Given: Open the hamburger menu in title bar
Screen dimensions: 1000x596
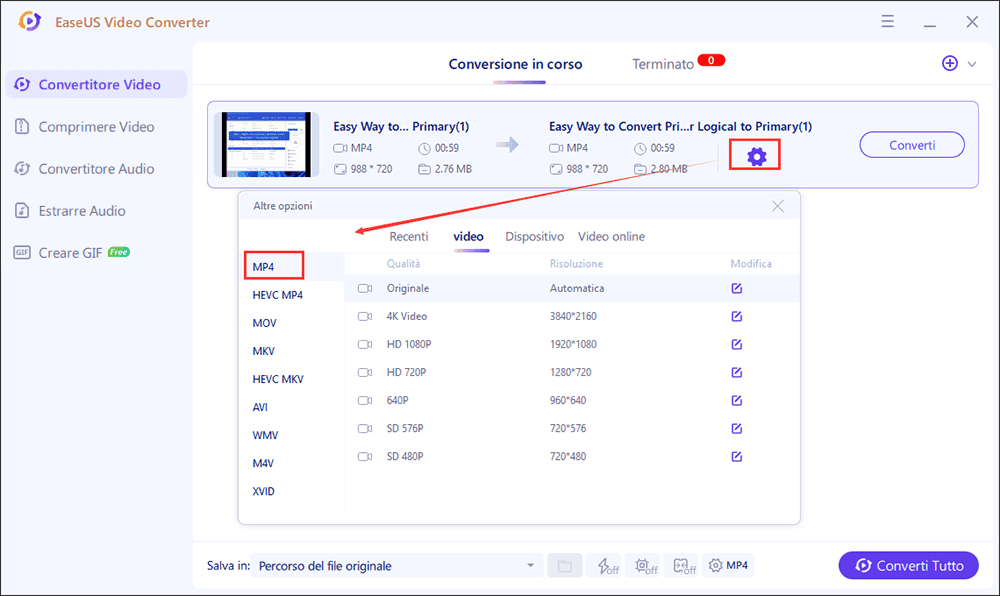Looking at the screenshot, I should click(887, 22).
